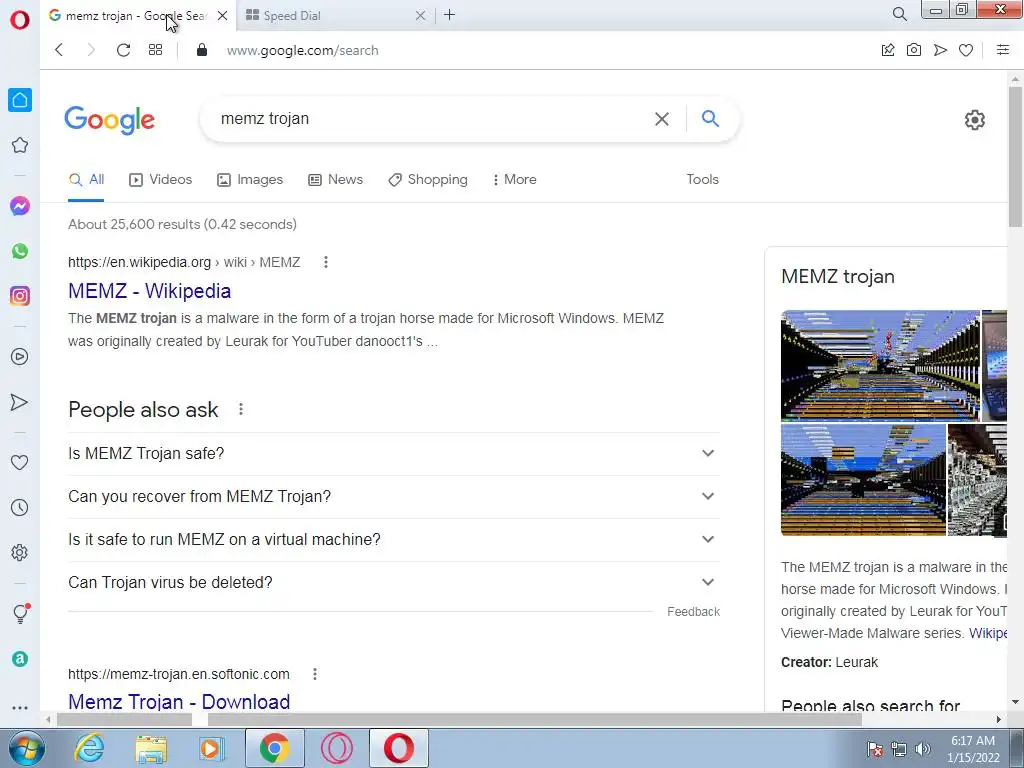Launch Internet Explorer from the taskbar

(89, 748)
